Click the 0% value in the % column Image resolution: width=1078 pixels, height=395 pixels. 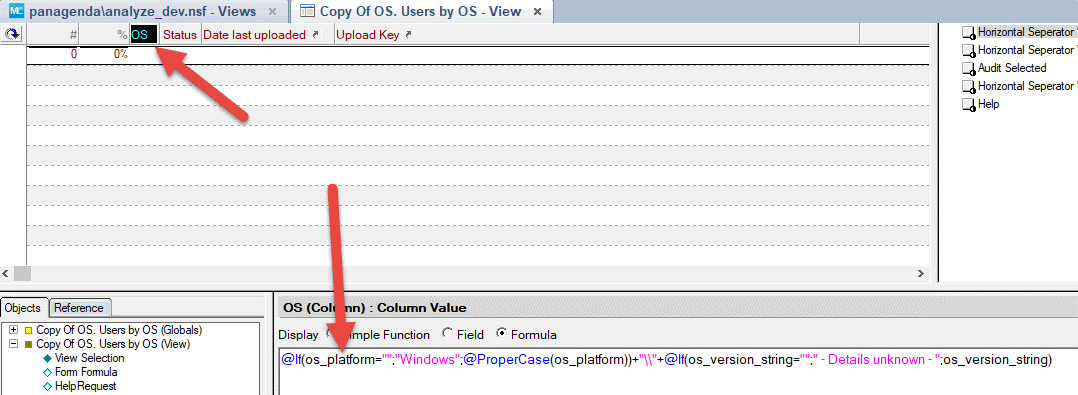pyautogui.click(x=121, y=54)
